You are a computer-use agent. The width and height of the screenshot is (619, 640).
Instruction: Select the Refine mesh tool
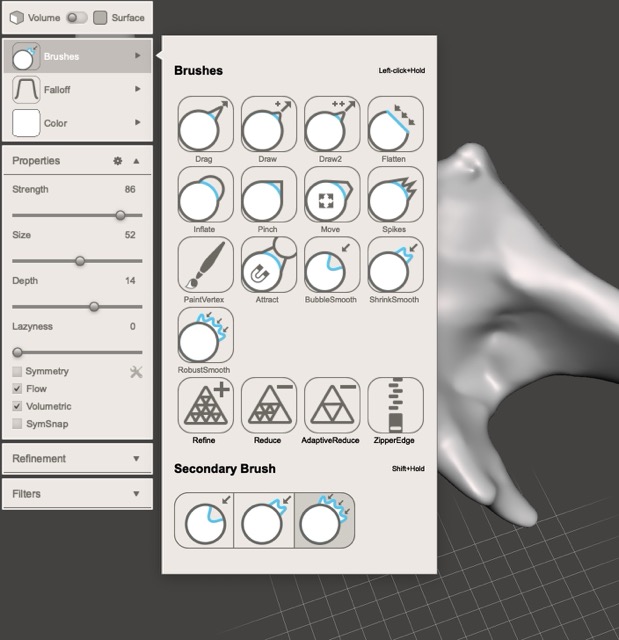coord(205,405)
